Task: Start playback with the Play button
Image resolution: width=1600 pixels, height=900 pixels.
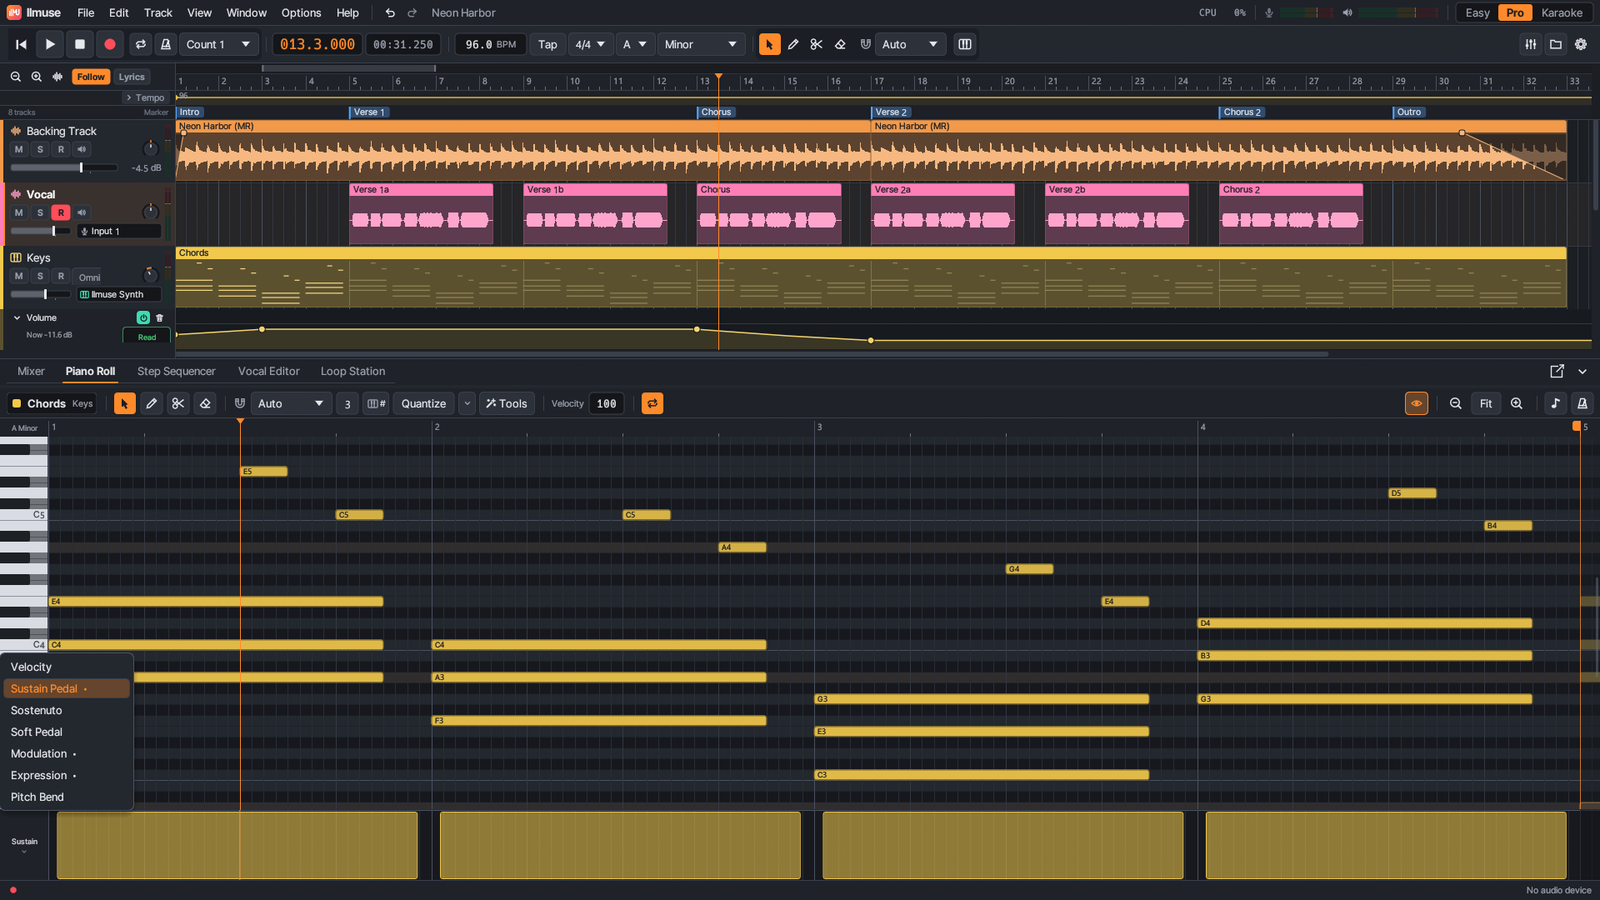Action: click(50, 44)
